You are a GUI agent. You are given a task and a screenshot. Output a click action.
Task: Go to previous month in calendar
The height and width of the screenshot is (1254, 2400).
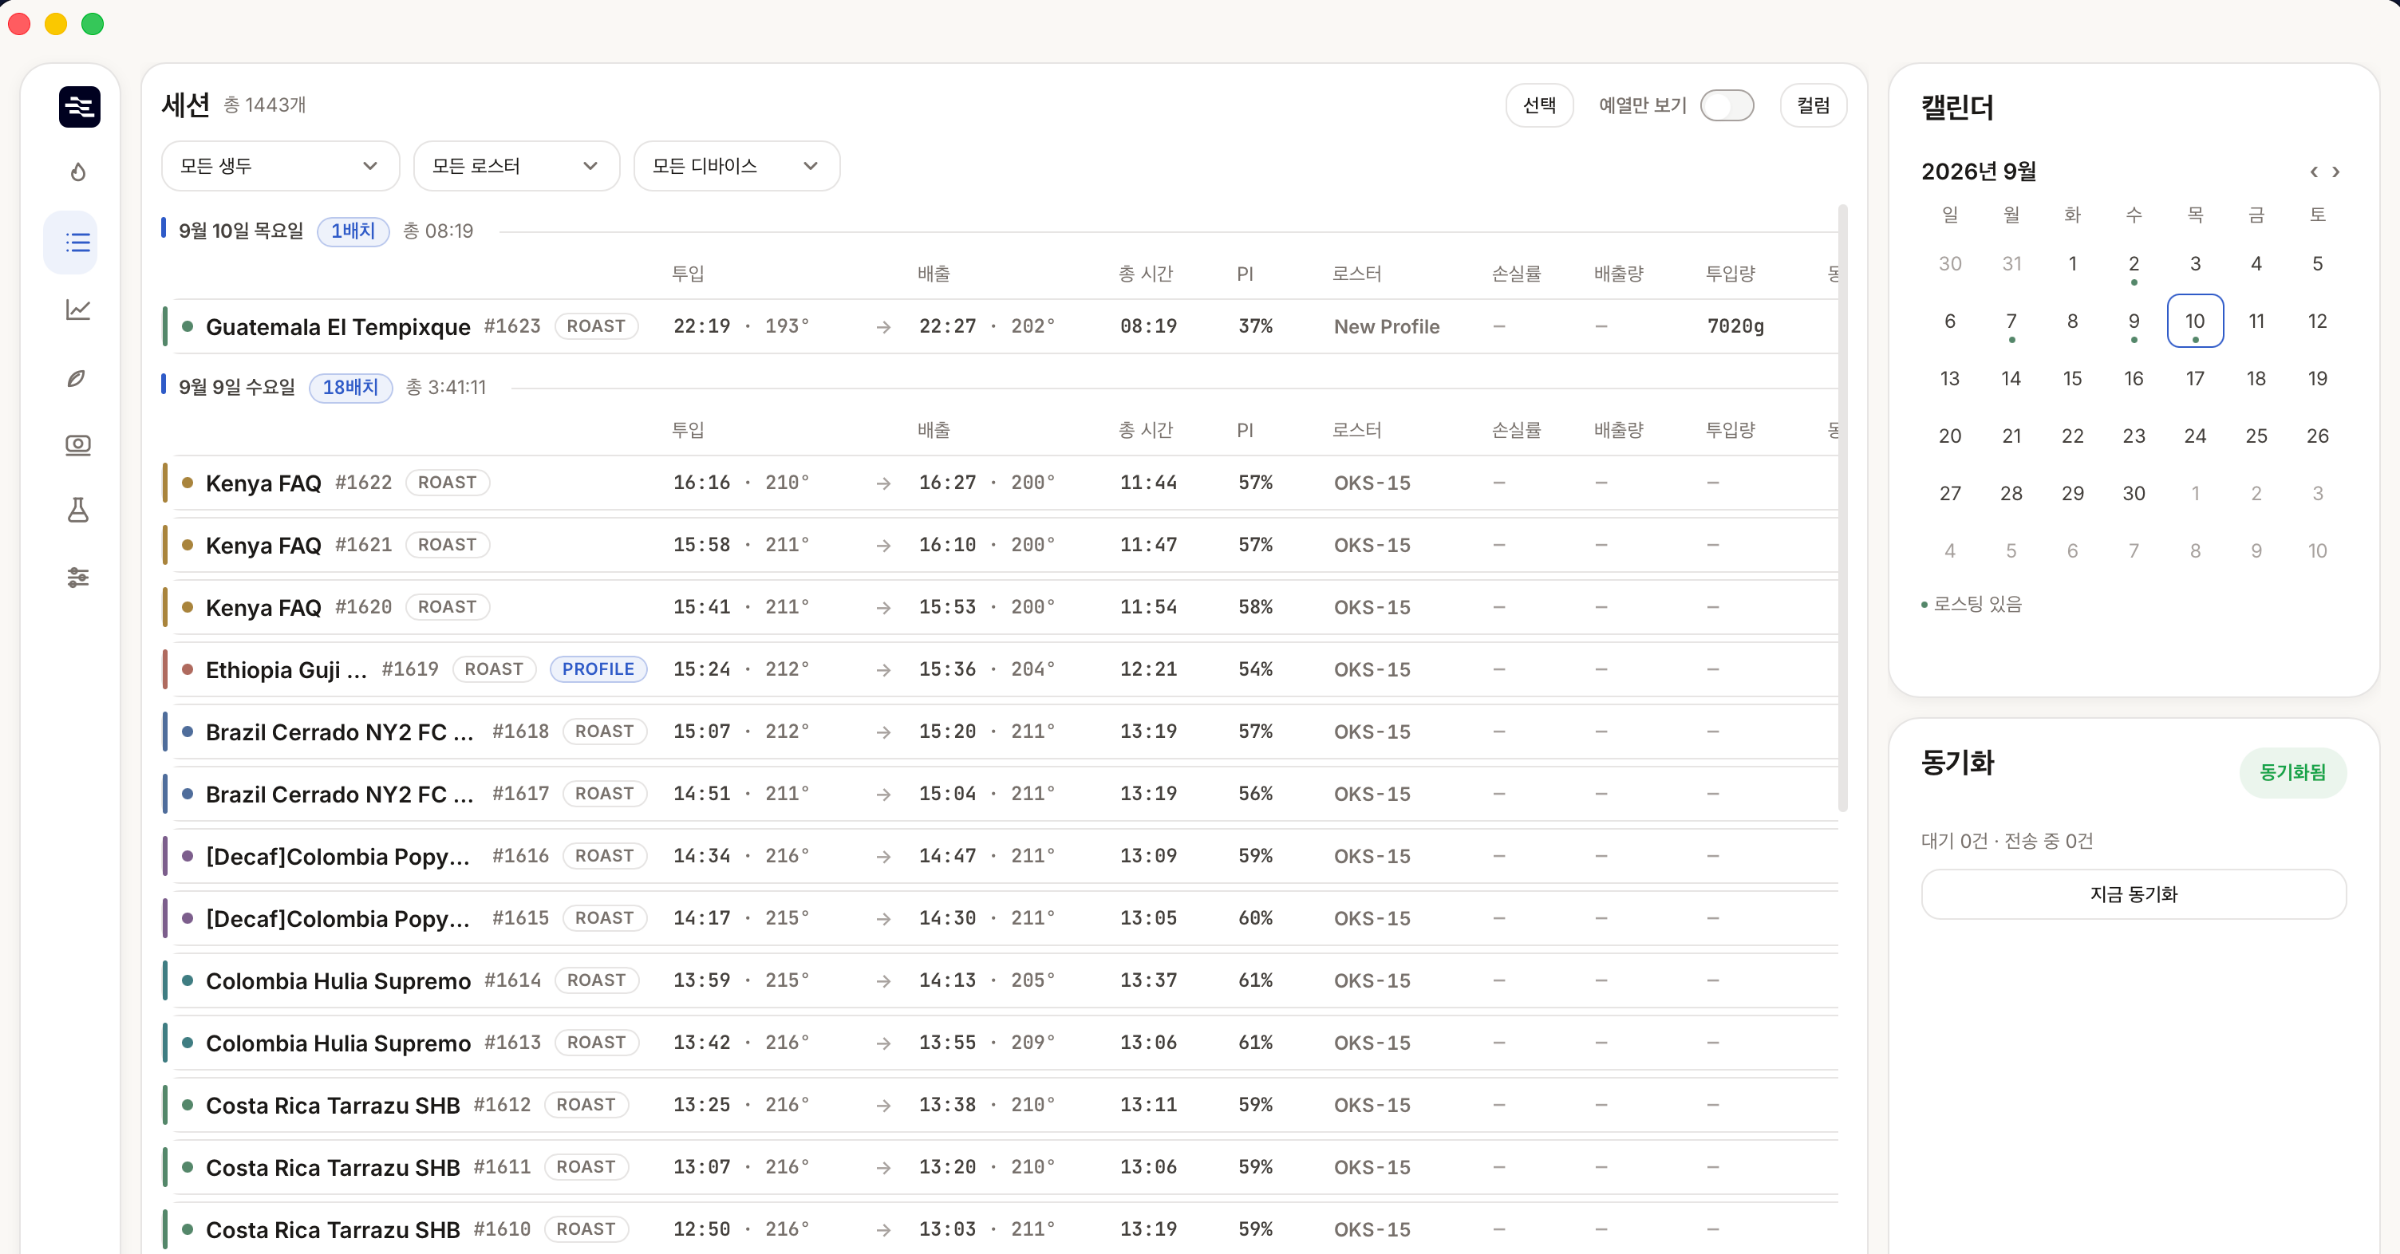tap(2314, 172)
